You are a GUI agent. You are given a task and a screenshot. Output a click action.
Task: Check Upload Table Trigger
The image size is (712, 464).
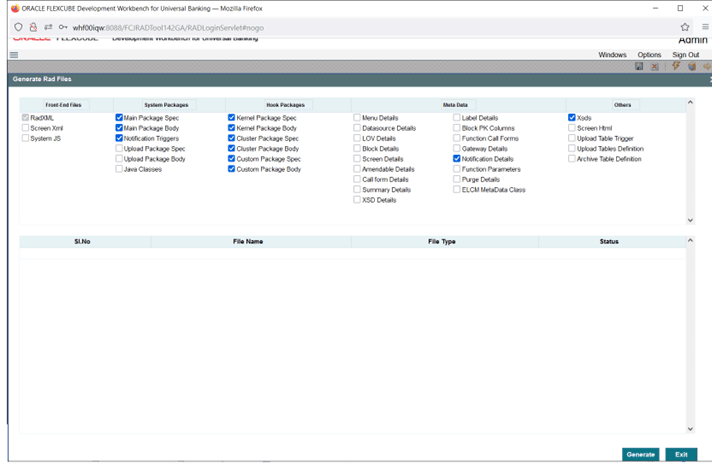point(572,138)
